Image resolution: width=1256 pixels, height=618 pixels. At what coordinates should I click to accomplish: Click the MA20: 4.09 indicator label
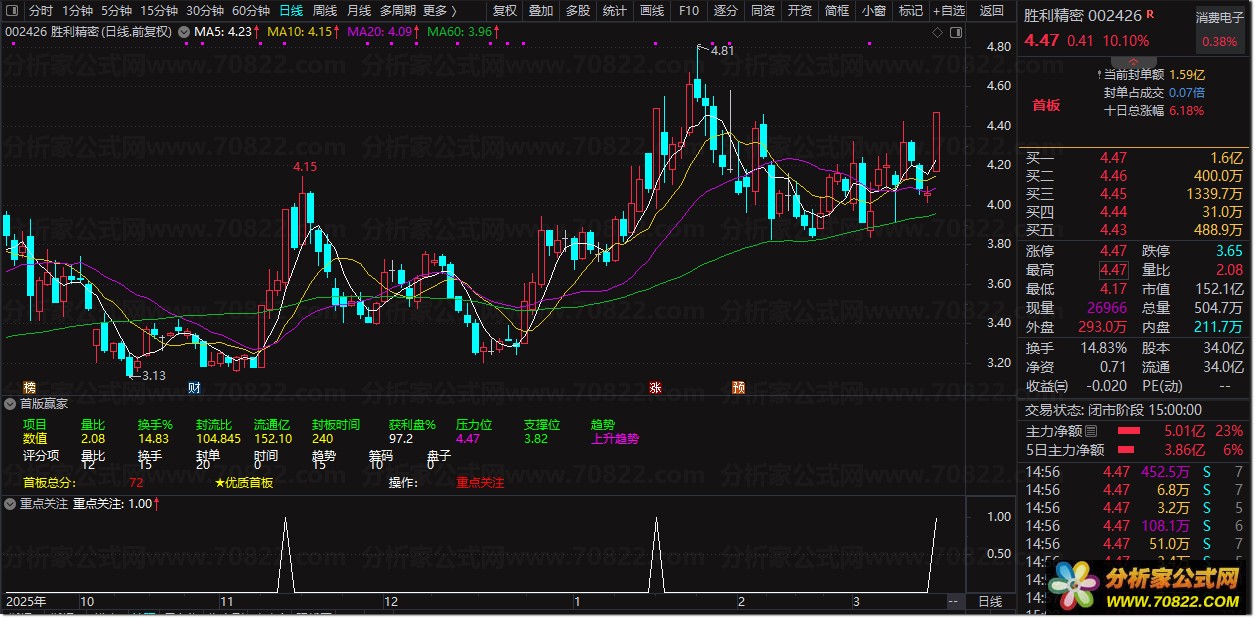pyautogui.click(x=382, y=32)
